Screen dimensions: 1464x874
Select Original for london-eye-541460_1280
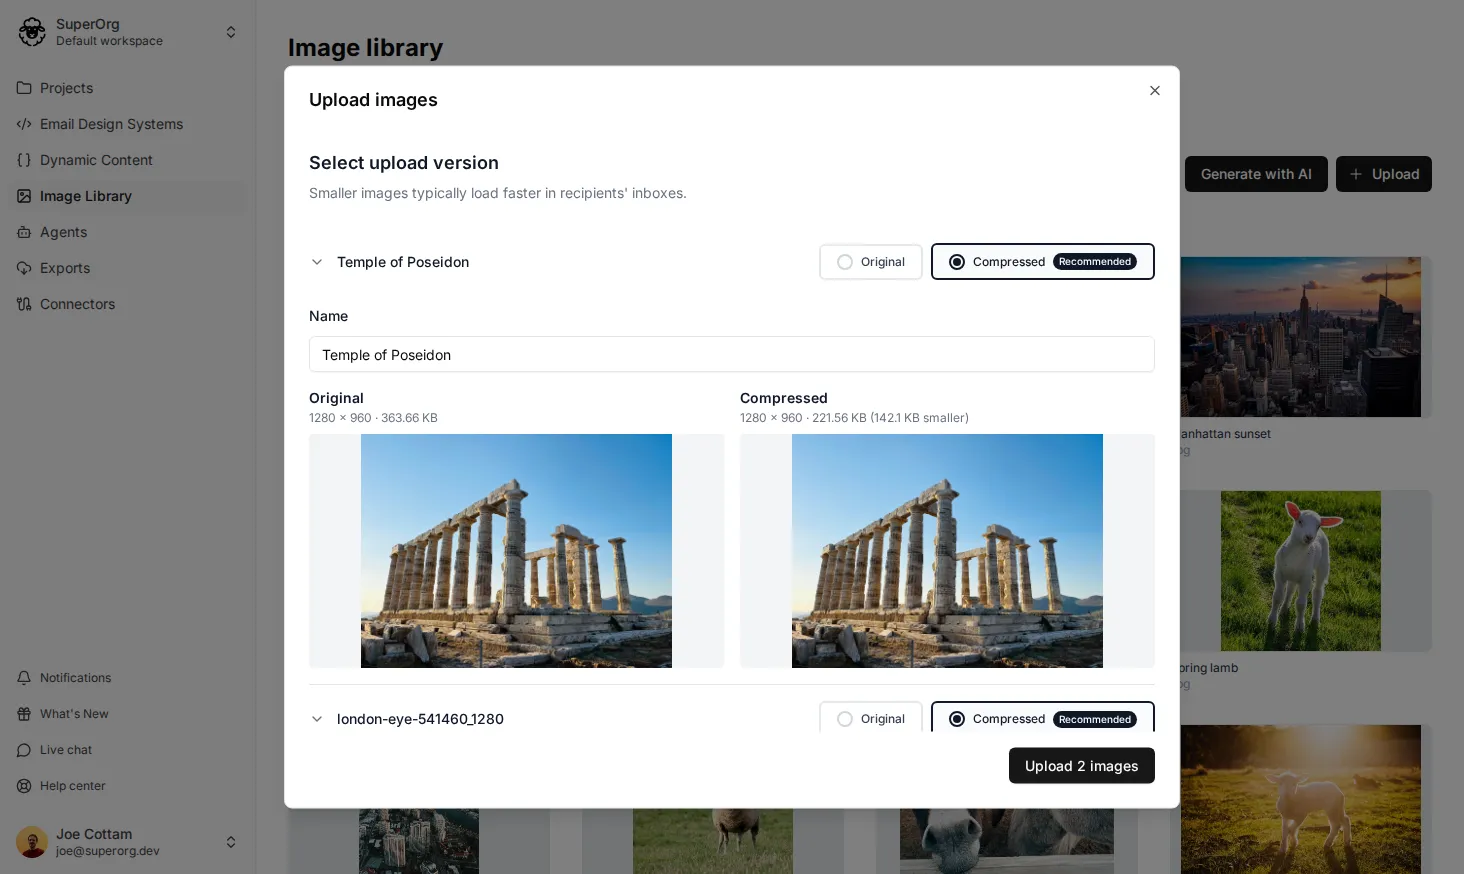(x=871, y=718)
